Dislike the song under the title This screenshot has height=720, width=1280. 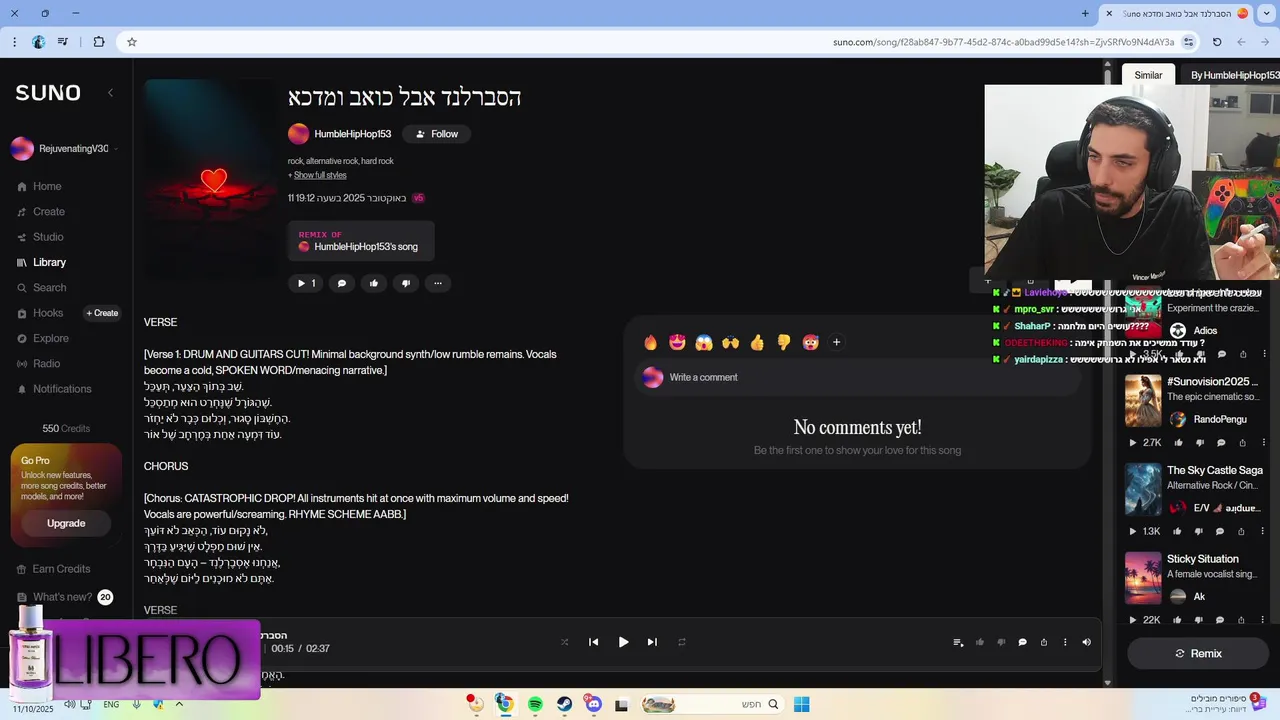point(406,283)
